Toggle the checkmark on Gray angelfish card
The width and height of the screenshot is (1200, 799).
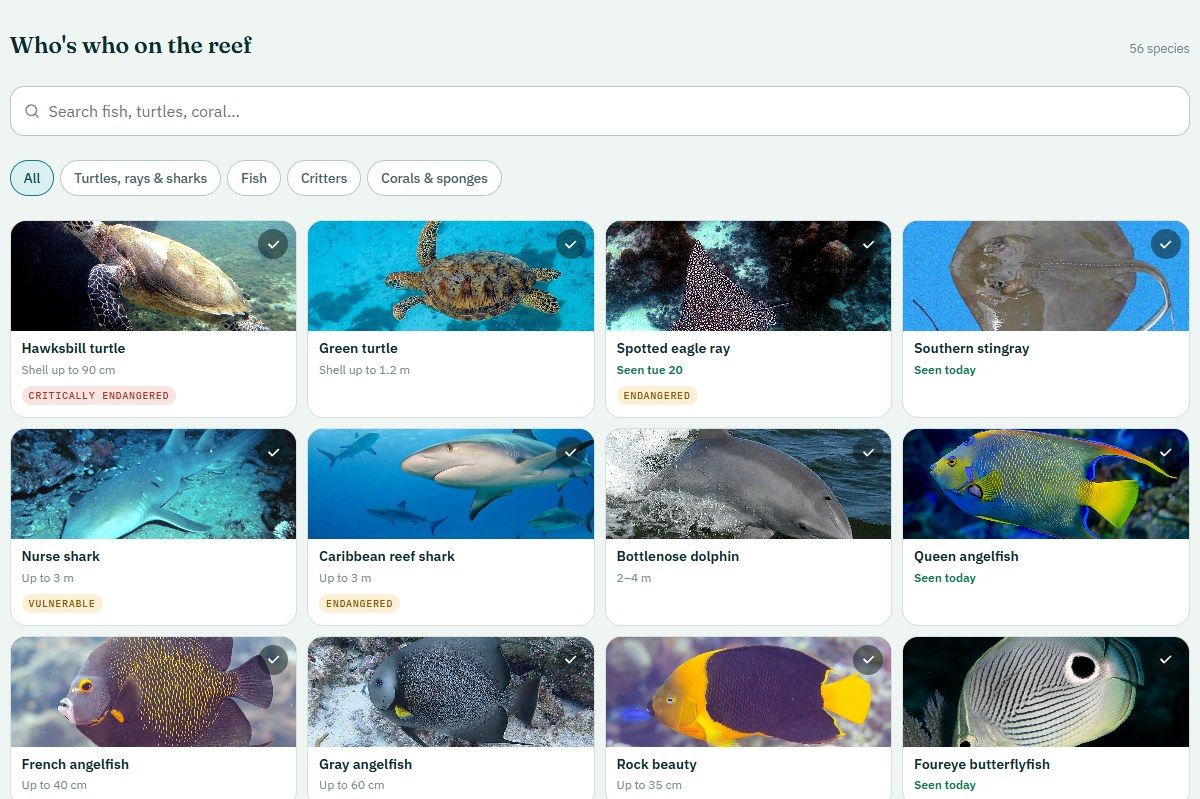tap(571, 660)
